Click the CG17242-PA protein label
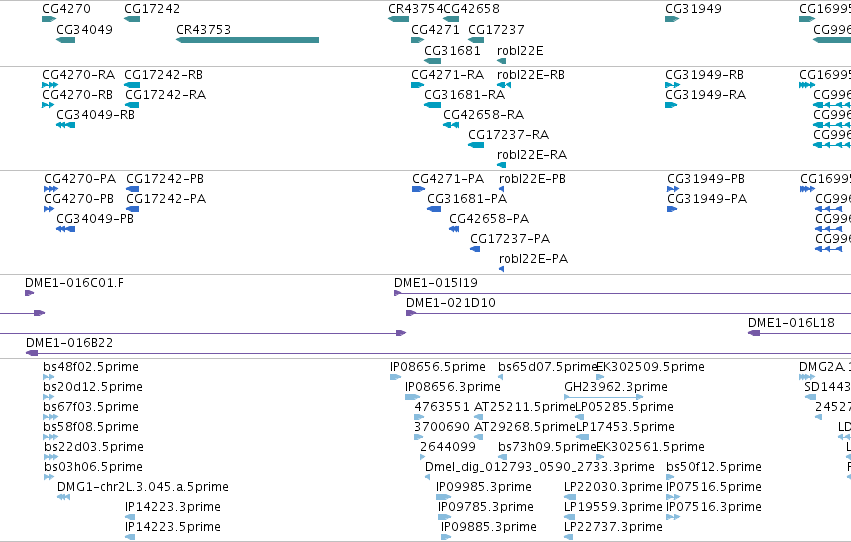 pos(166,199)
